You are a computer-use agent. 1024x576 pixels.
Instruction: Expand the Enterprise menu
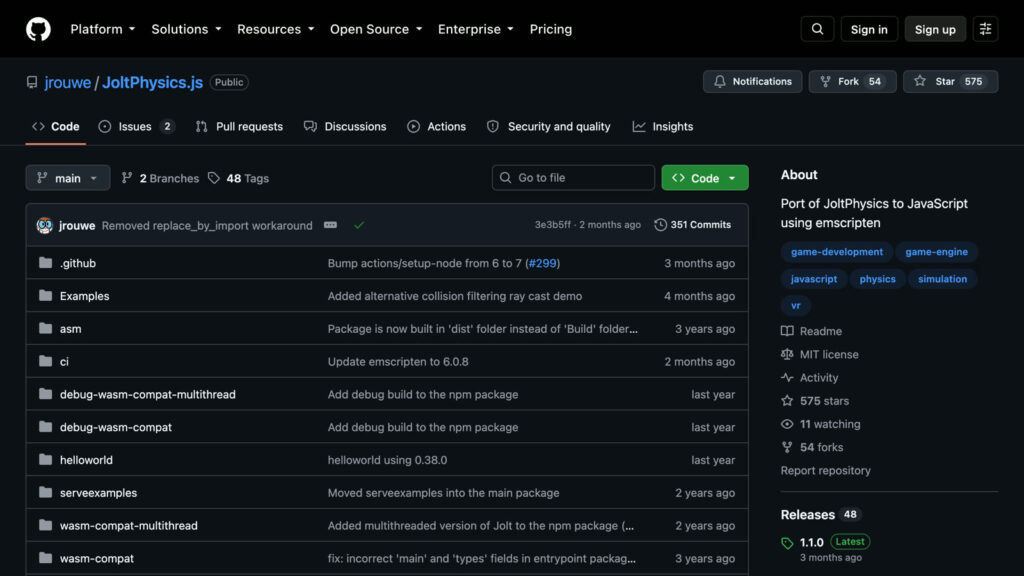(x=475, y=29)
